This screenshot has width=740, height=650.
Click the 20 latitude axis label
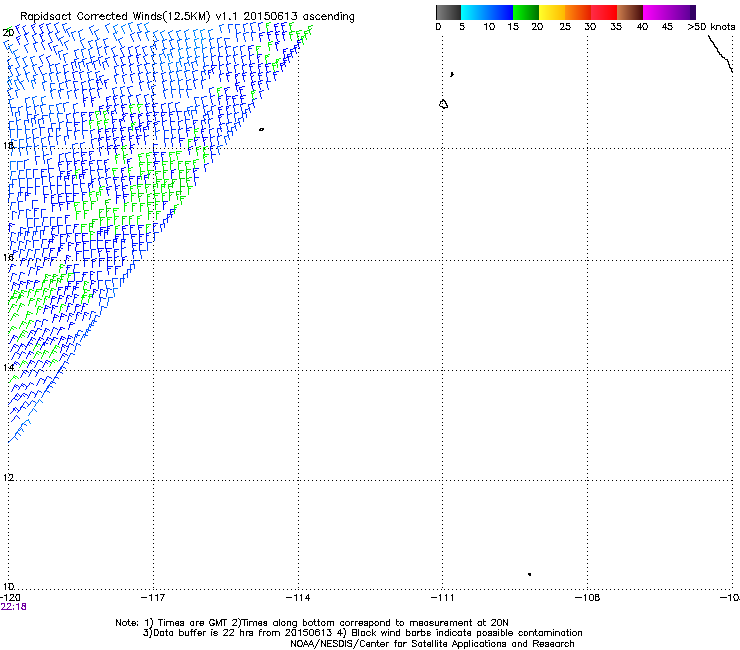point(8,33)
